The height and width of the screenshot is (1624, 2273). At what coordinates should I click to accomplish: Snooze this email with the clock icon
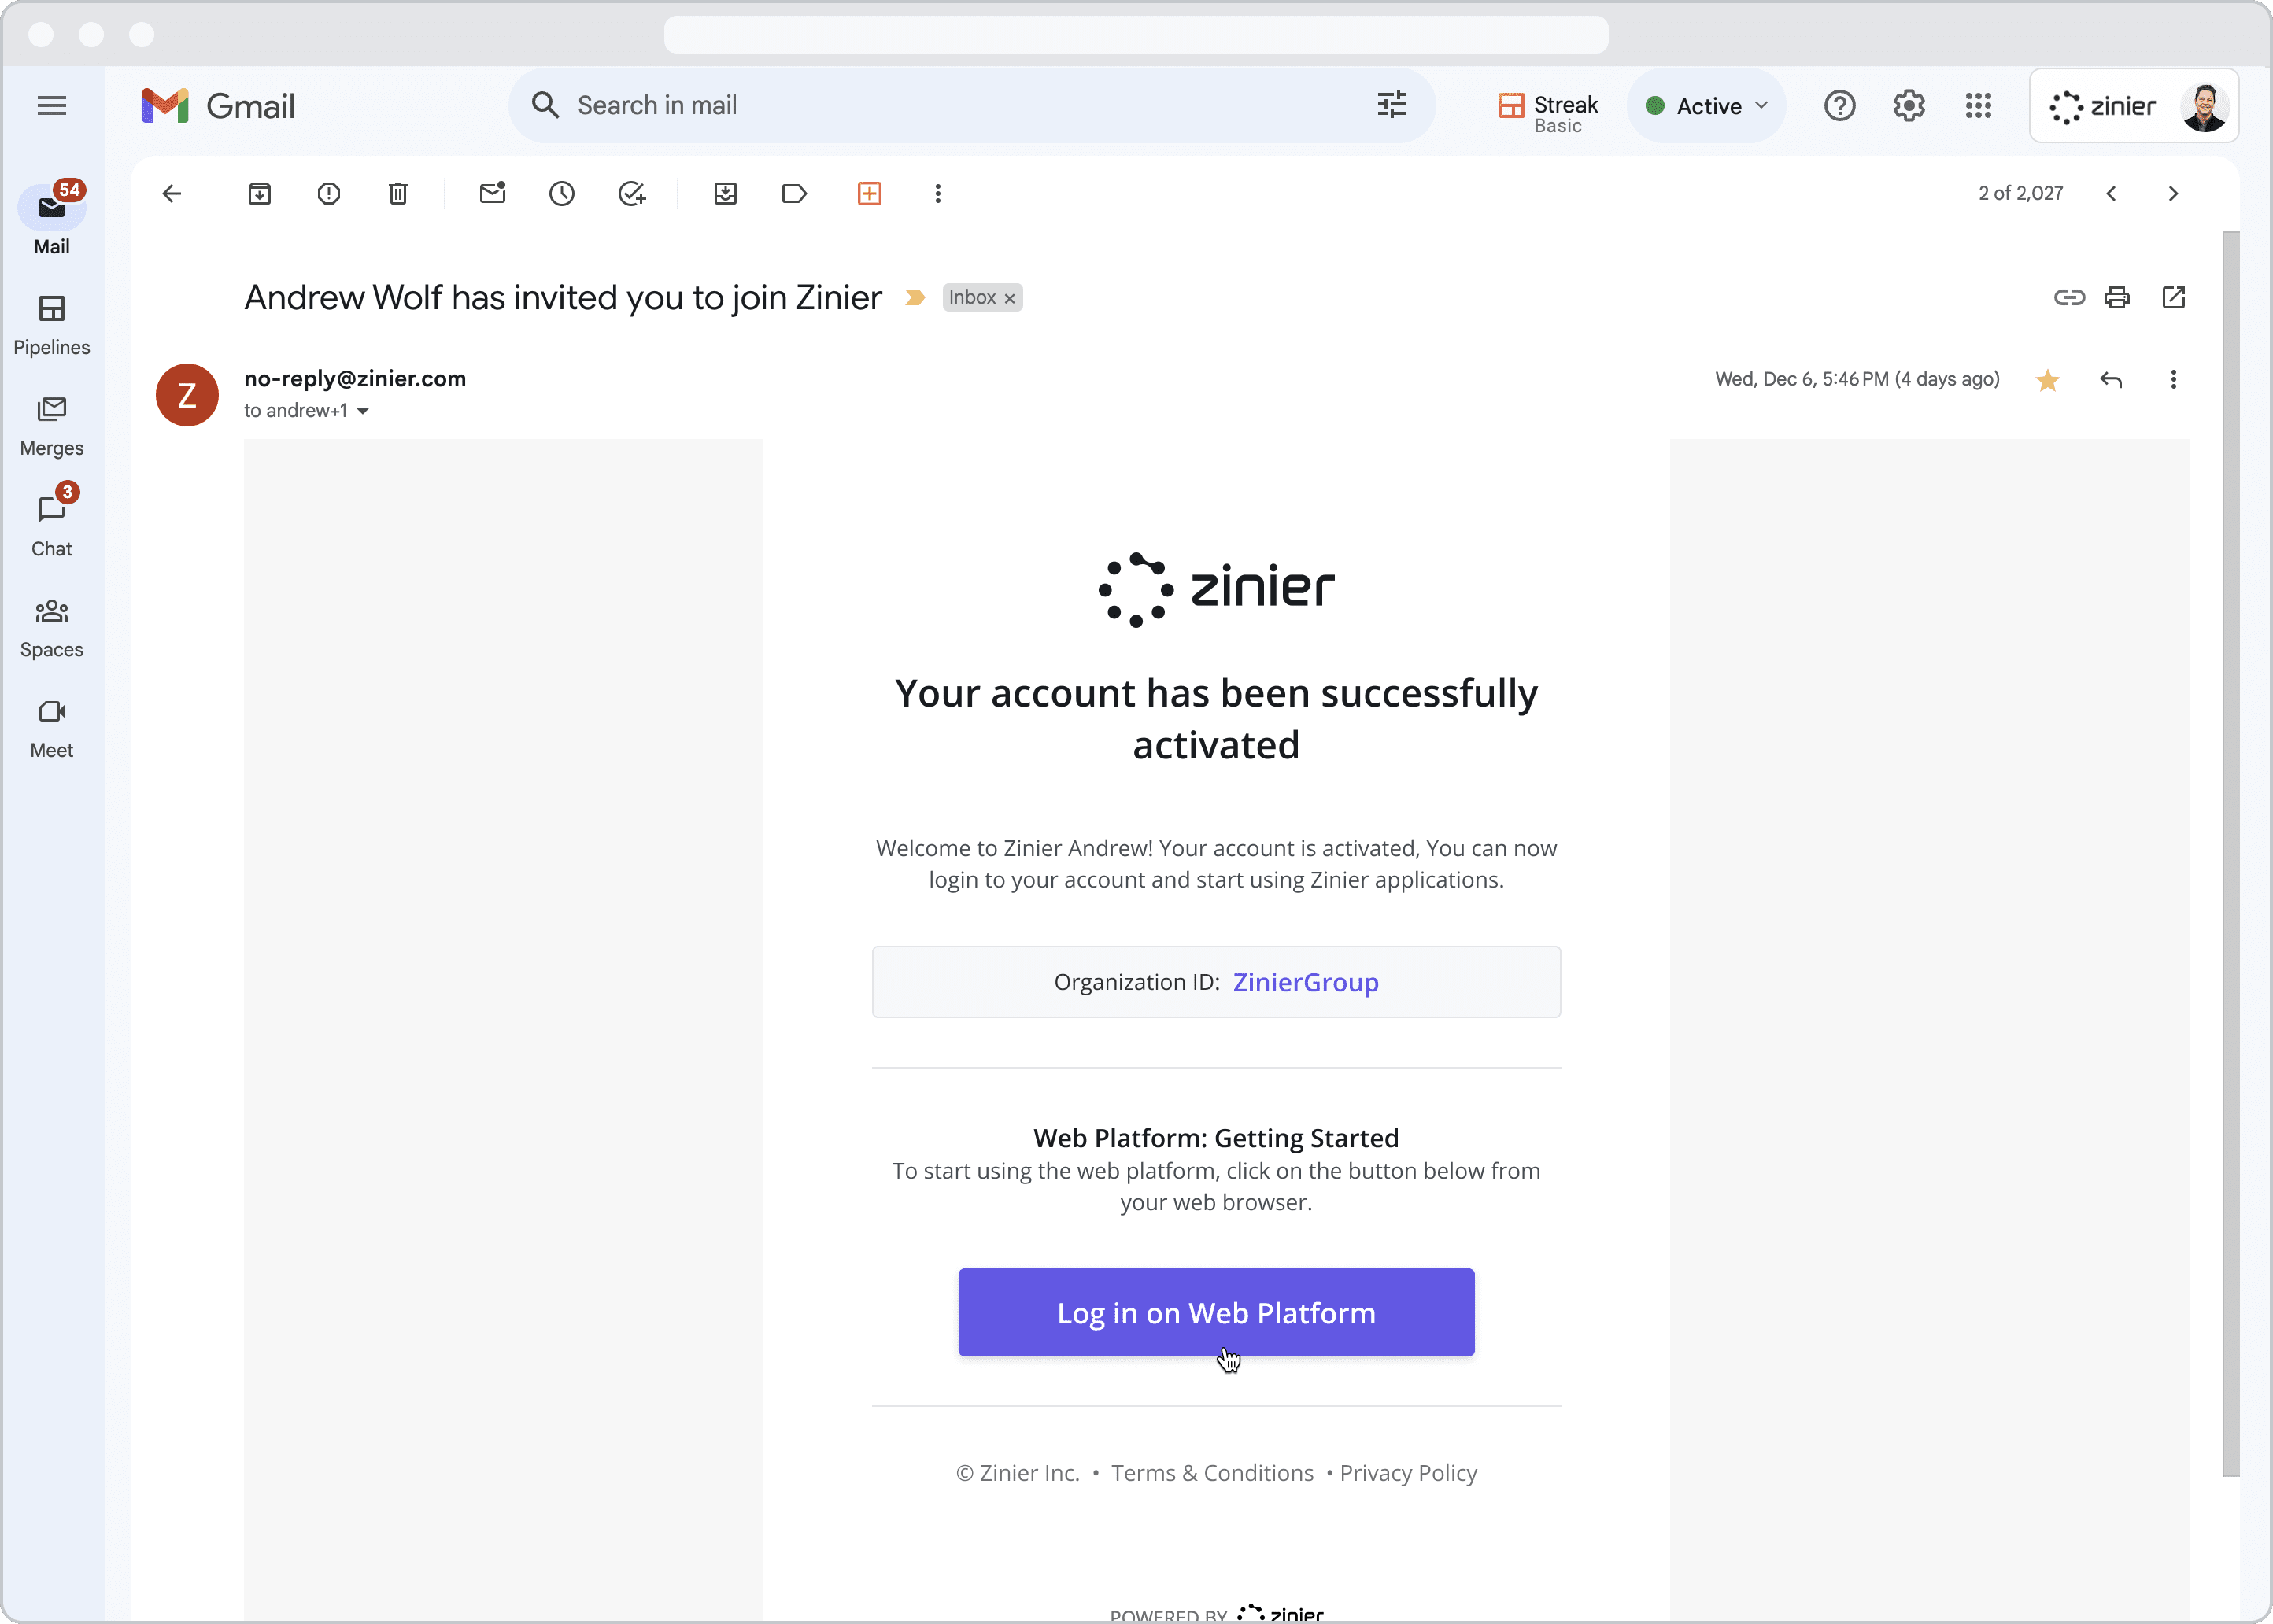pyautogui.click(x=562, y=194)
